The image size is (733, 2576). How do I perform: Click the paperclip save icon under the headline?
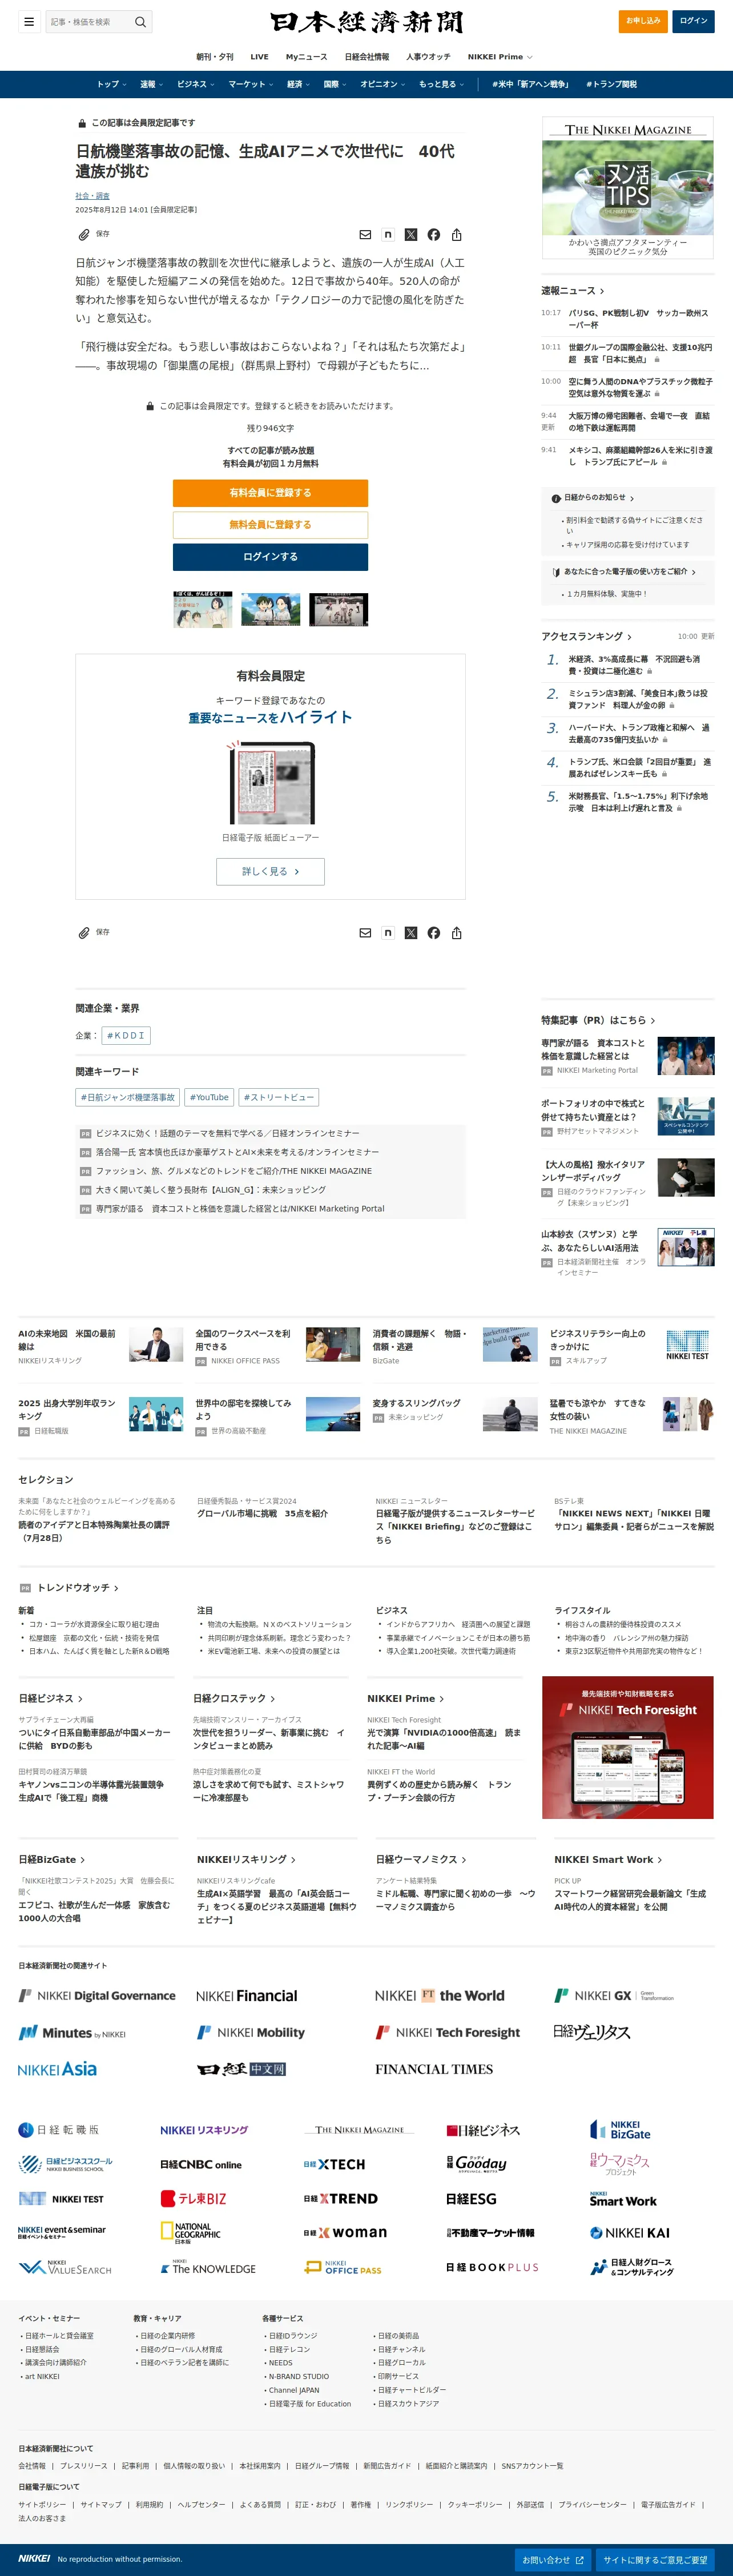tap(84, 234)
